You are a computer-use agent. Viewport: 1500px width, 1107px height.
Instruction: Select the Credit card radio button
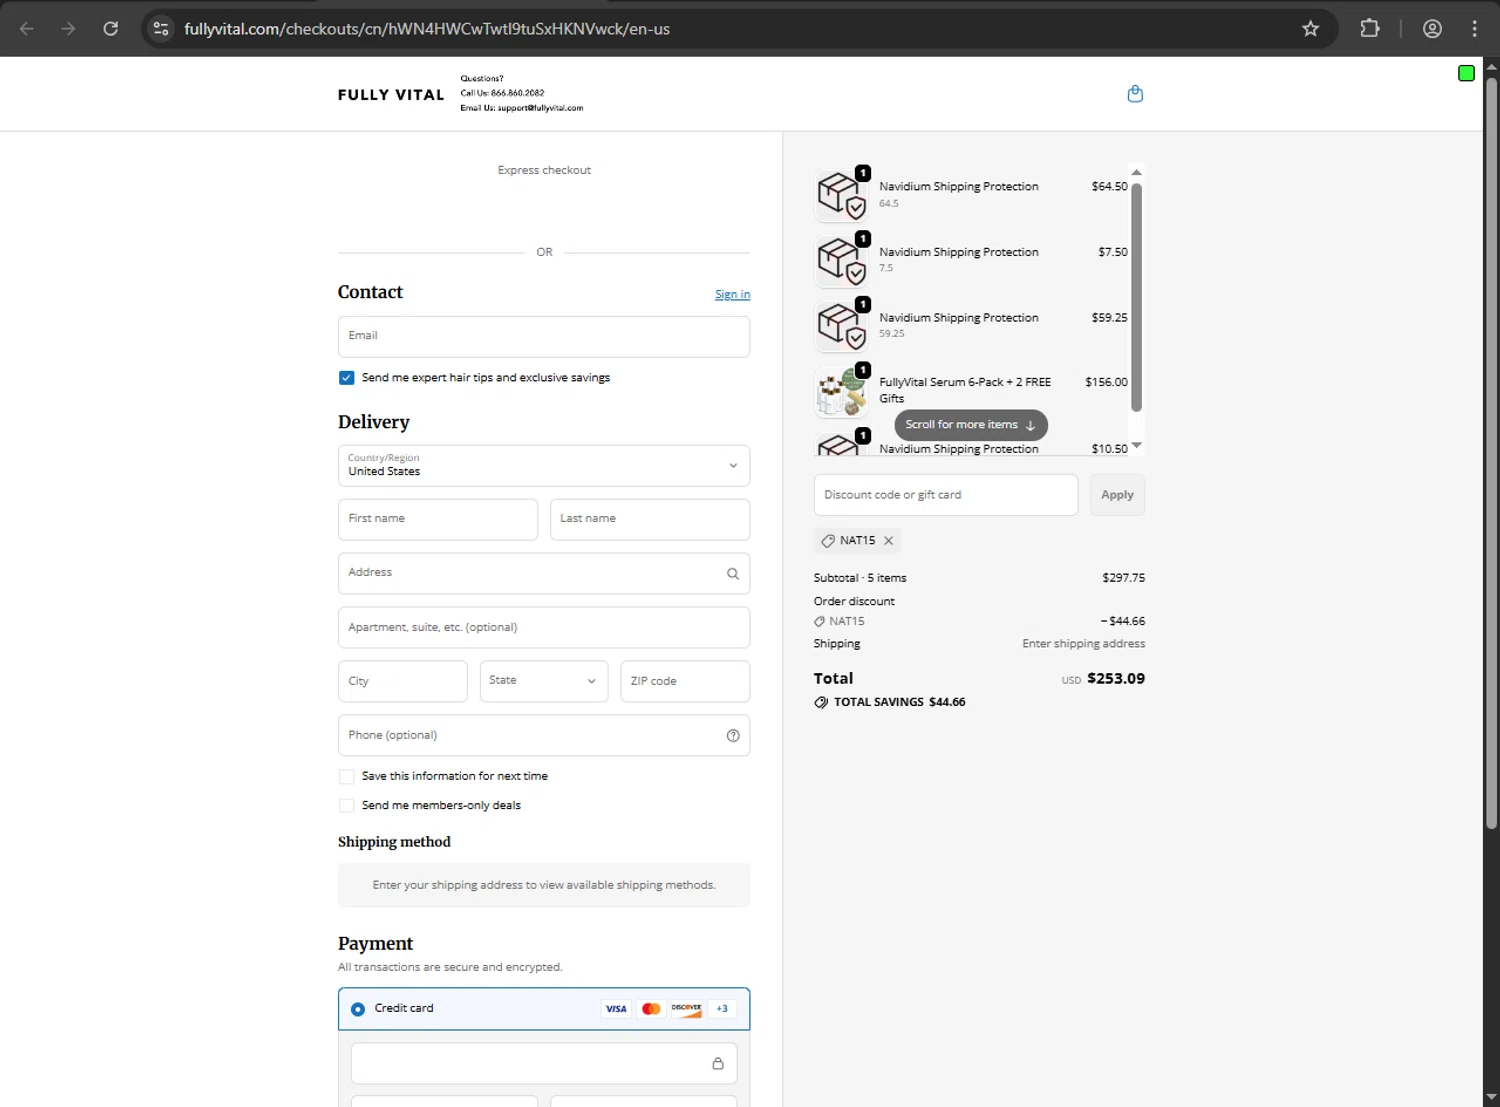click(x=358, y=1010)
